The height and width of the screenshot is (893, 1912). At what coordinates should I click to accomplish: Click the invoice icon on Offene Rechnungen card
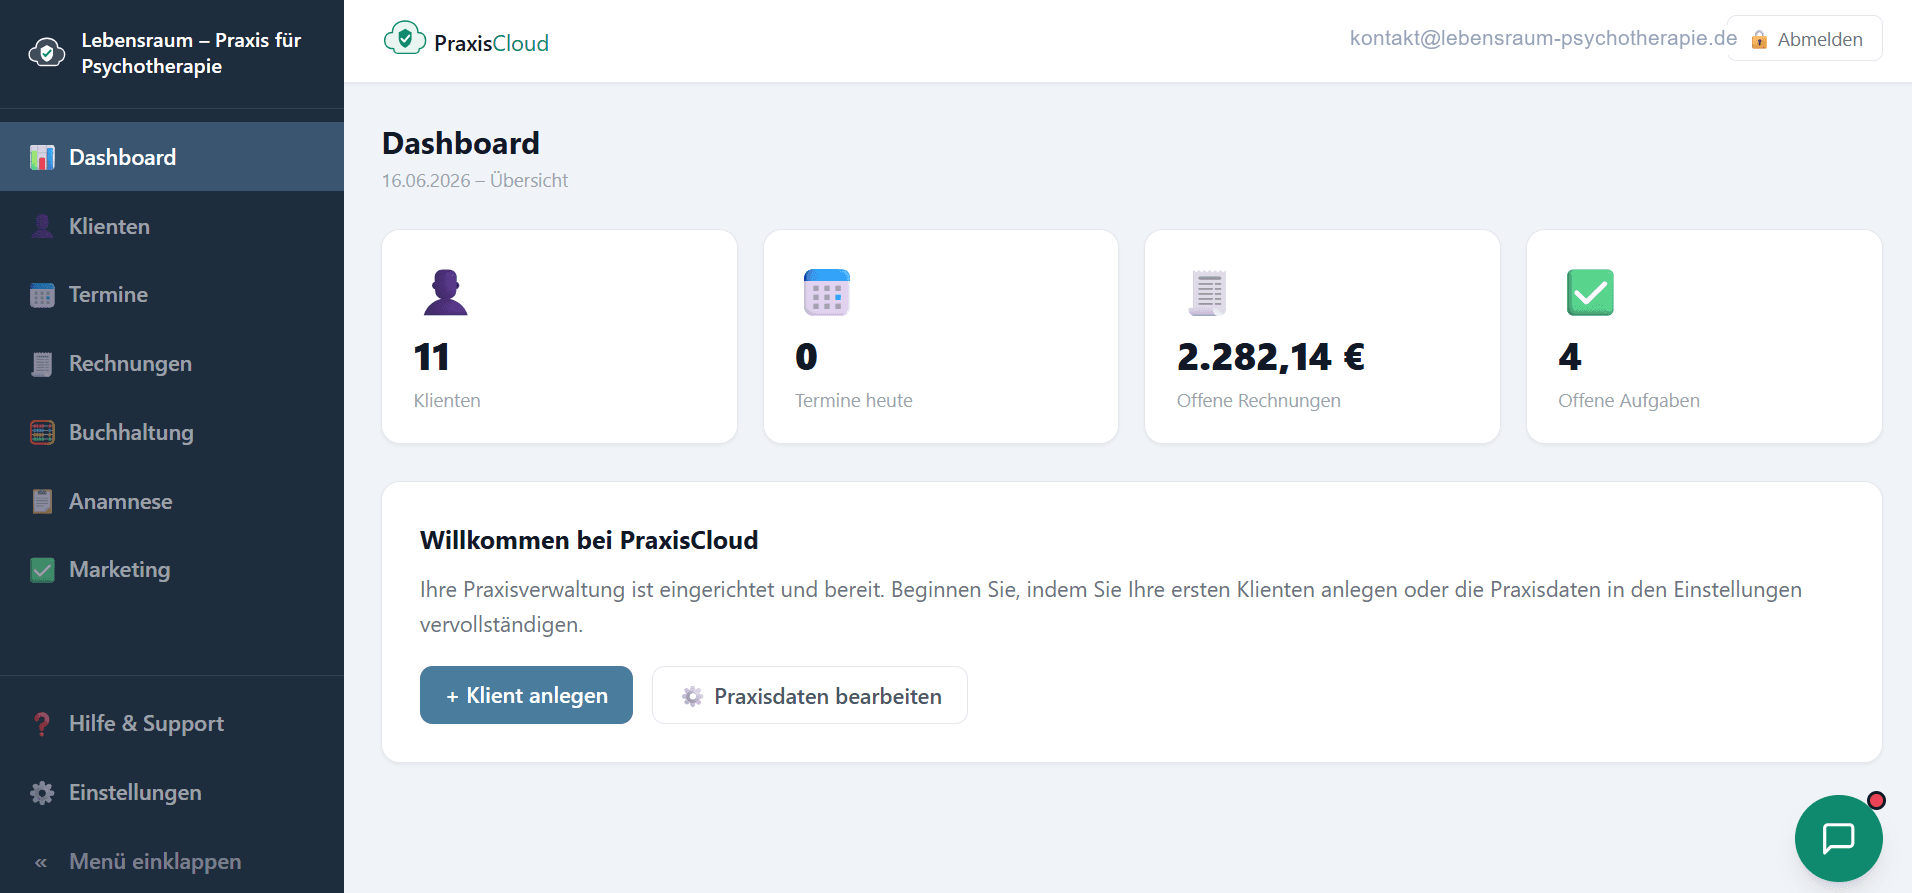[1208, 292]
